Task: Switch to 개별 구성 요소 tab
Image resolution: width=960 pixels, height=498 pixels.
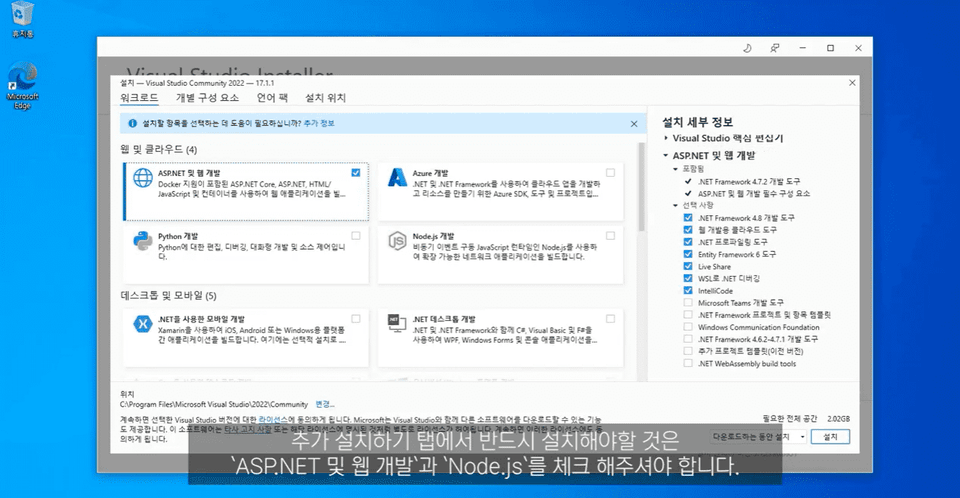Action: coord(208,98)
